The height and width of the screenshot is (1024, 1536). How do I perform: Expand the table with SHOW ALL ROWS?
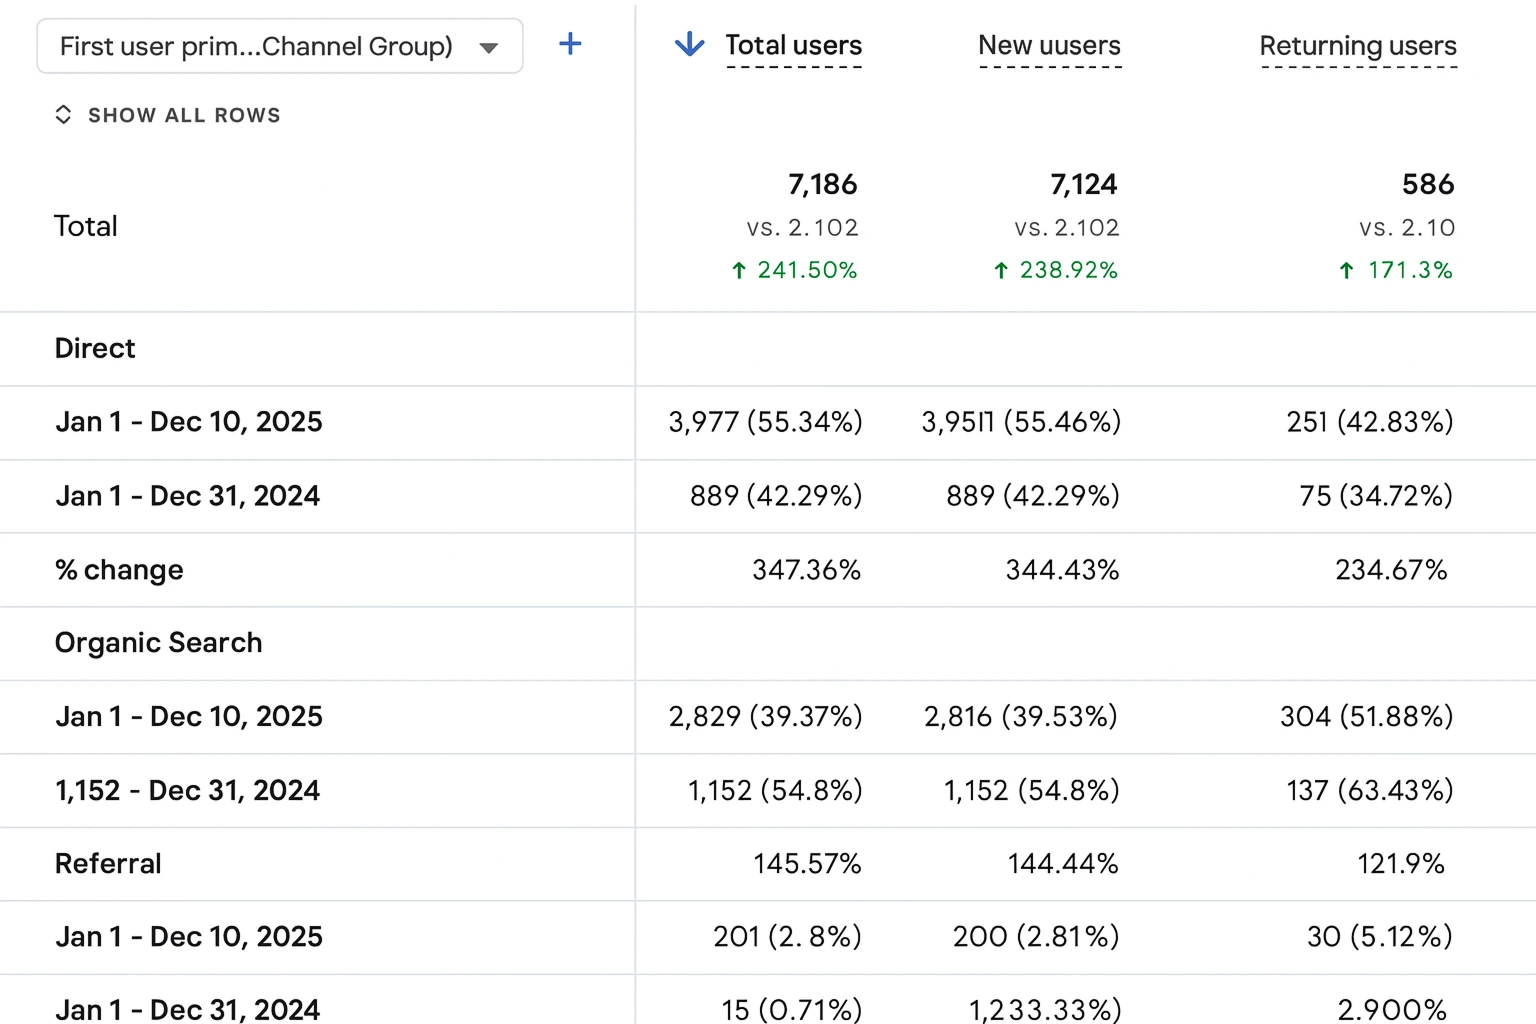tap(184, 115)
